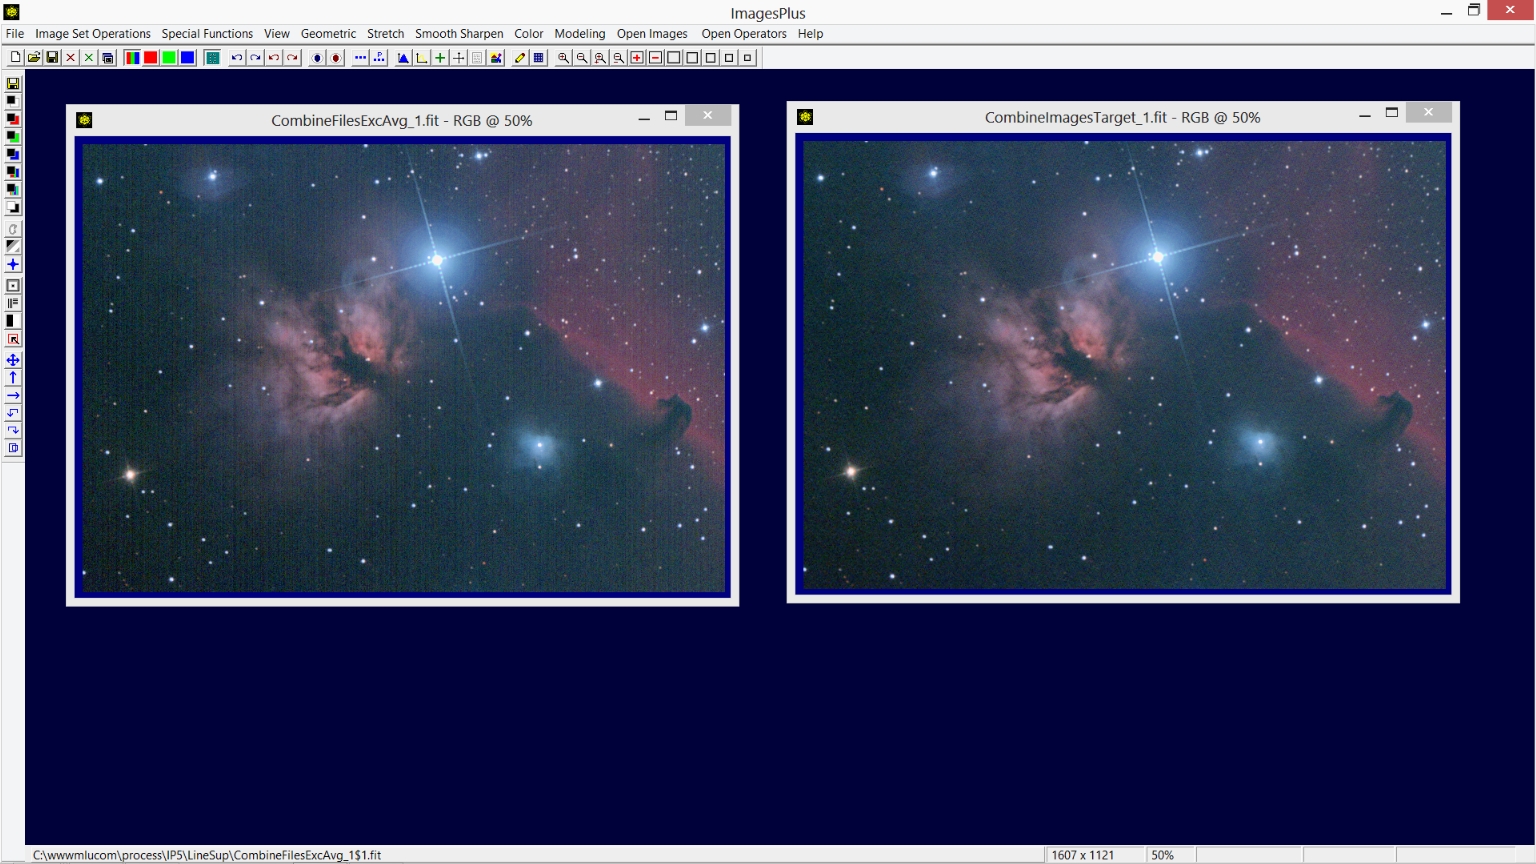
Task: Click the black crosshair icon
Action: click(458, 58)
